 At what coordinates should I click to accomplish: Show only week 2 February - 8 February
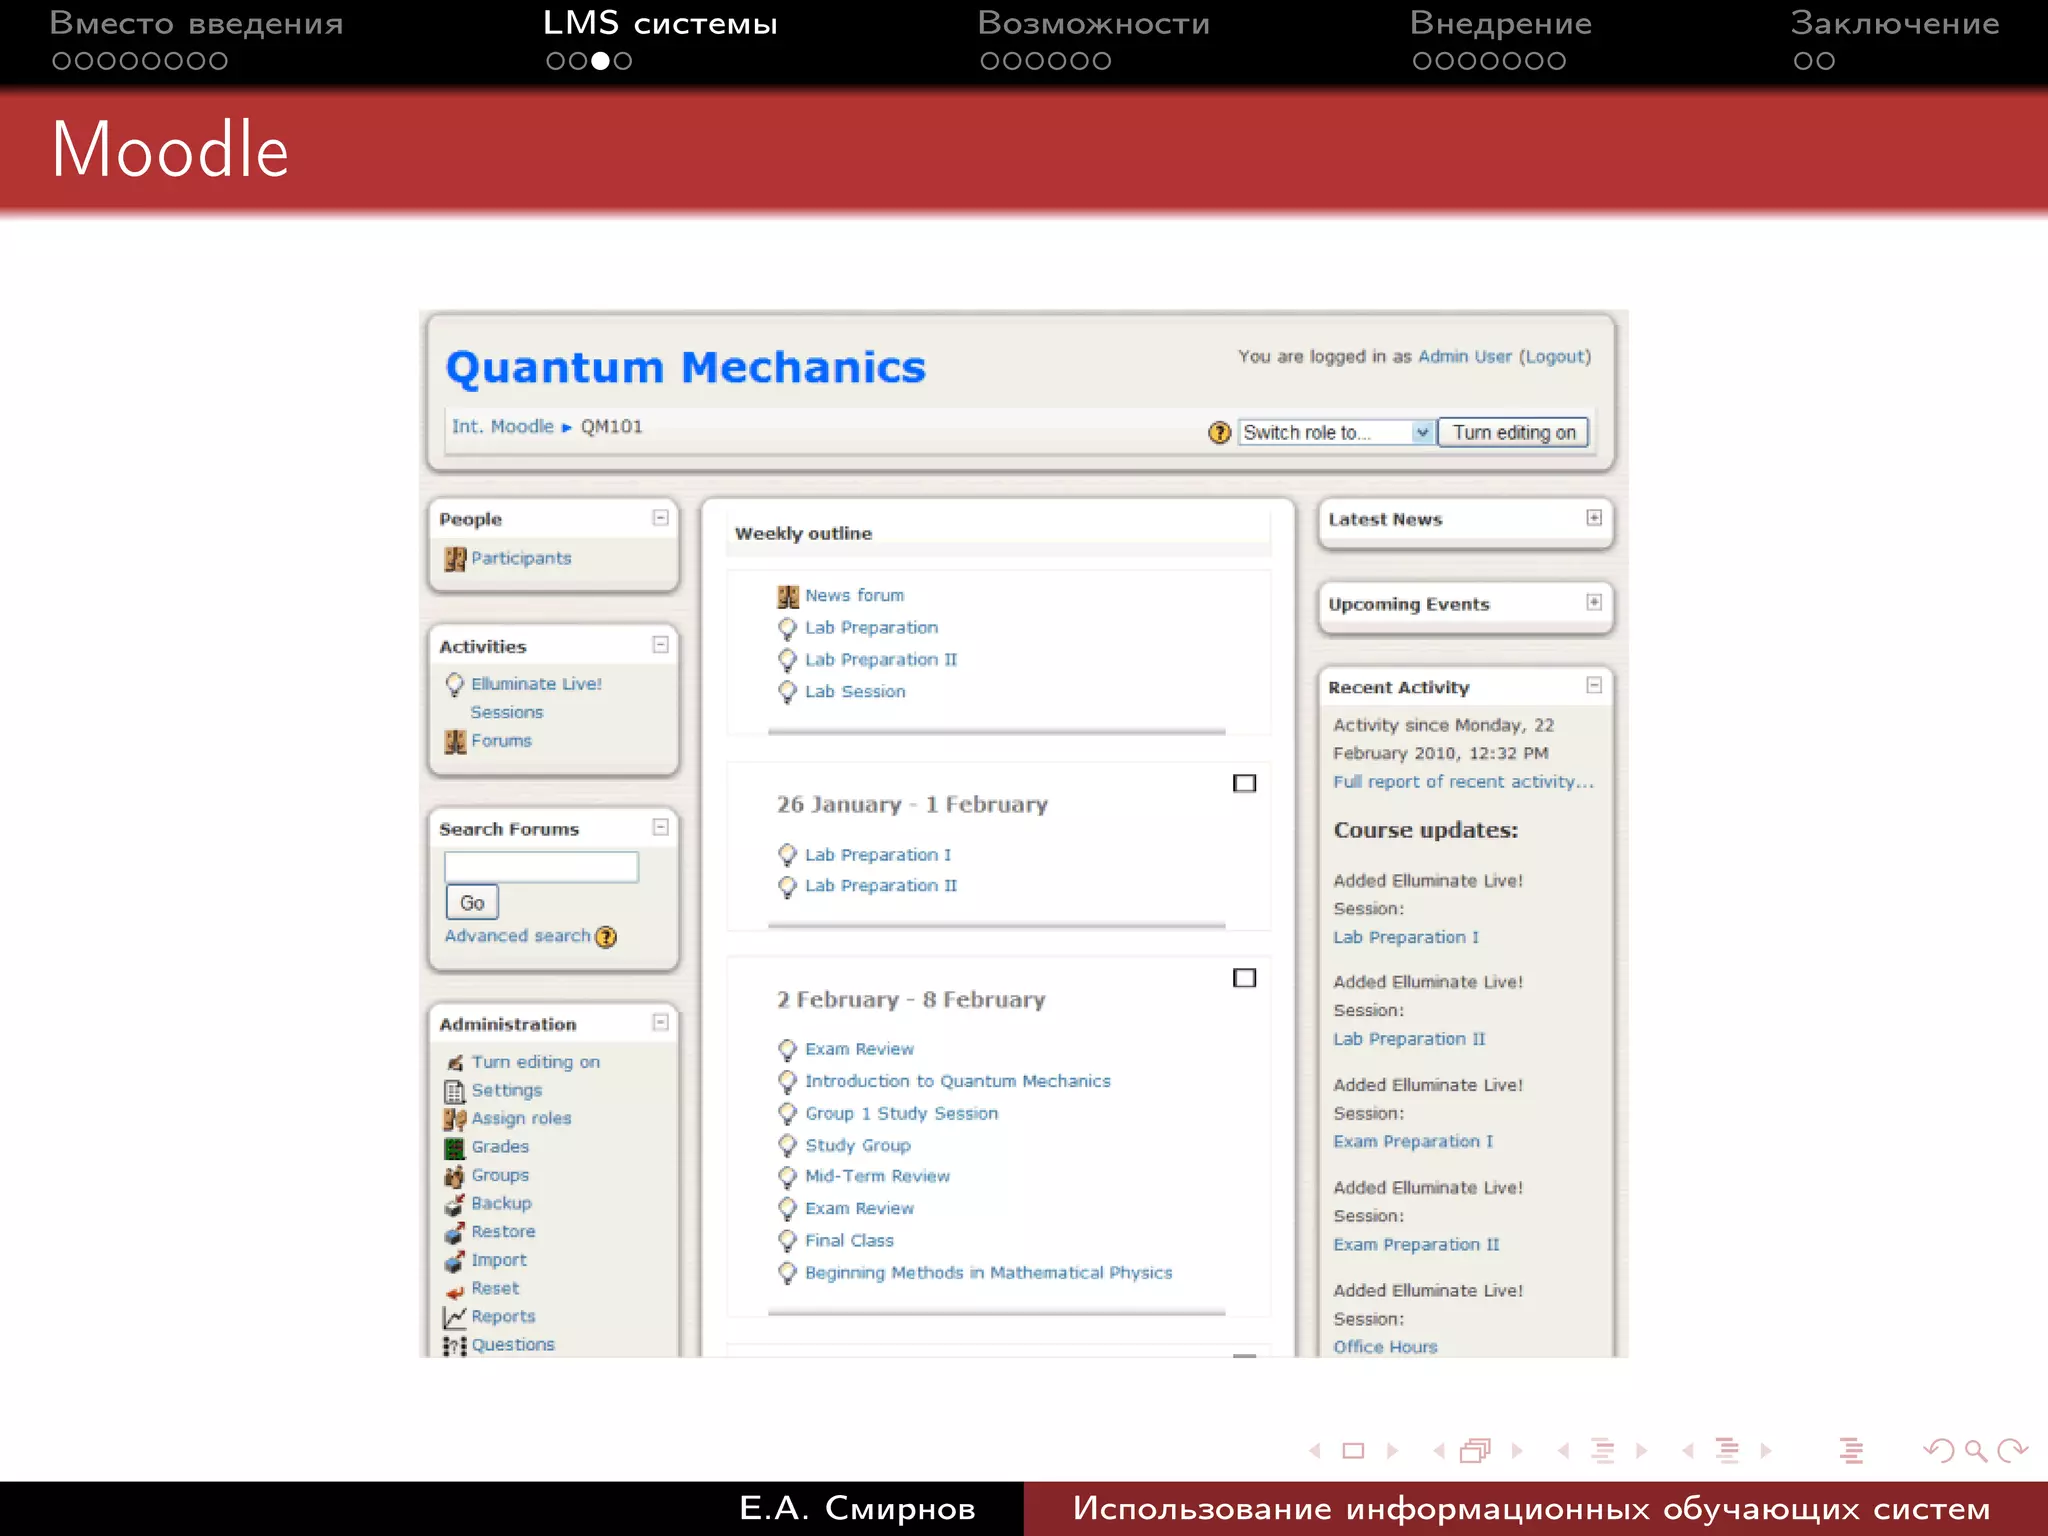[1244, 978]
